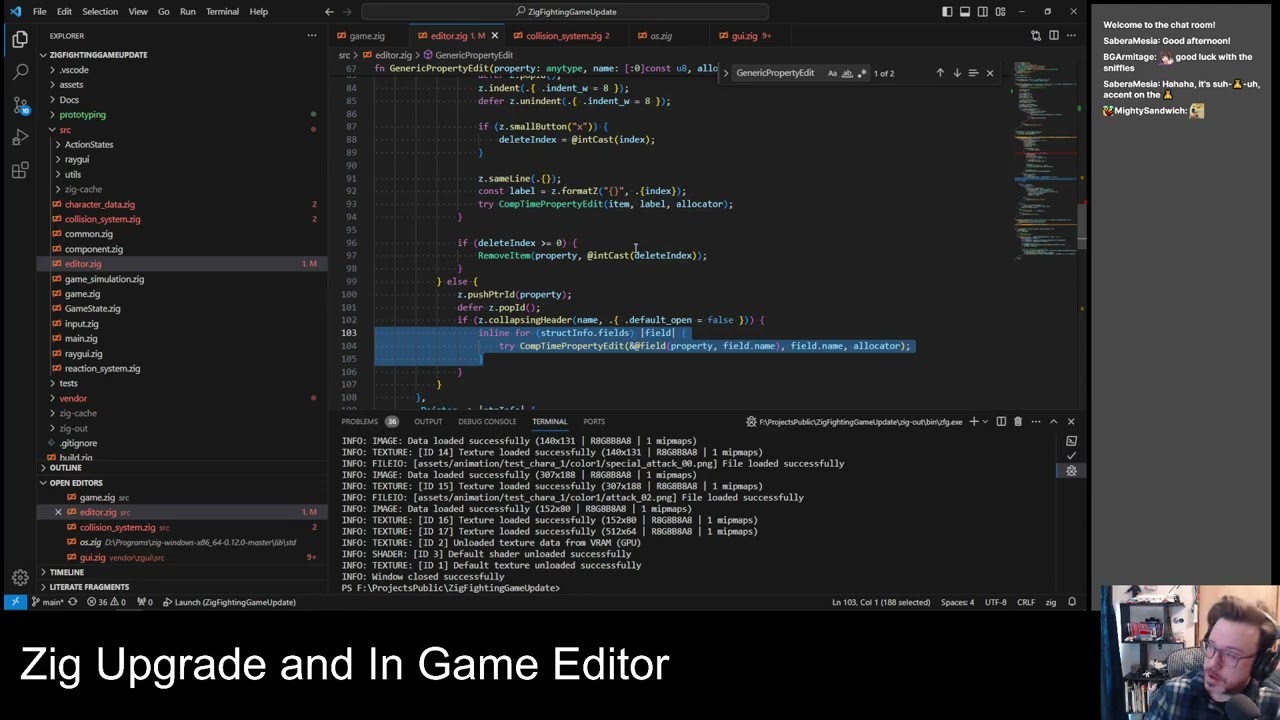The width and height of the screenshot is (1280, 720).
Task: Kill terminal with trash icon
Action: (1018, 421)
